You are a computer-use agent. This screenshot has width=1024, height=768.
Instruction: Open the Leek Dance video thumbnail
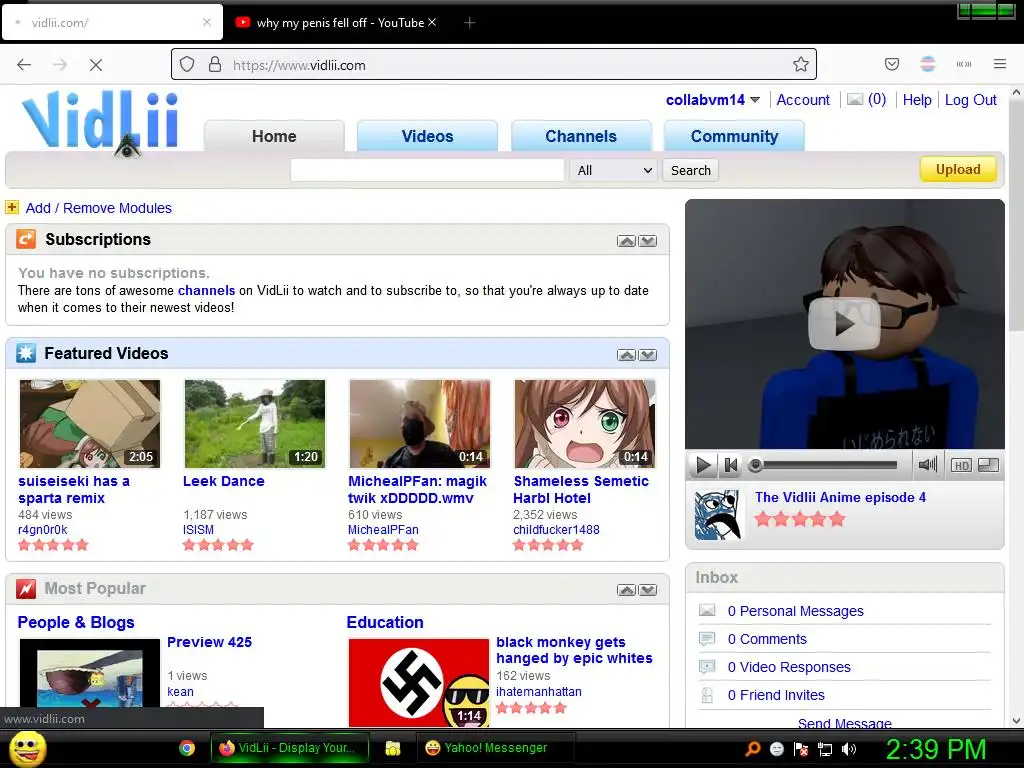[x=255, y=423]
